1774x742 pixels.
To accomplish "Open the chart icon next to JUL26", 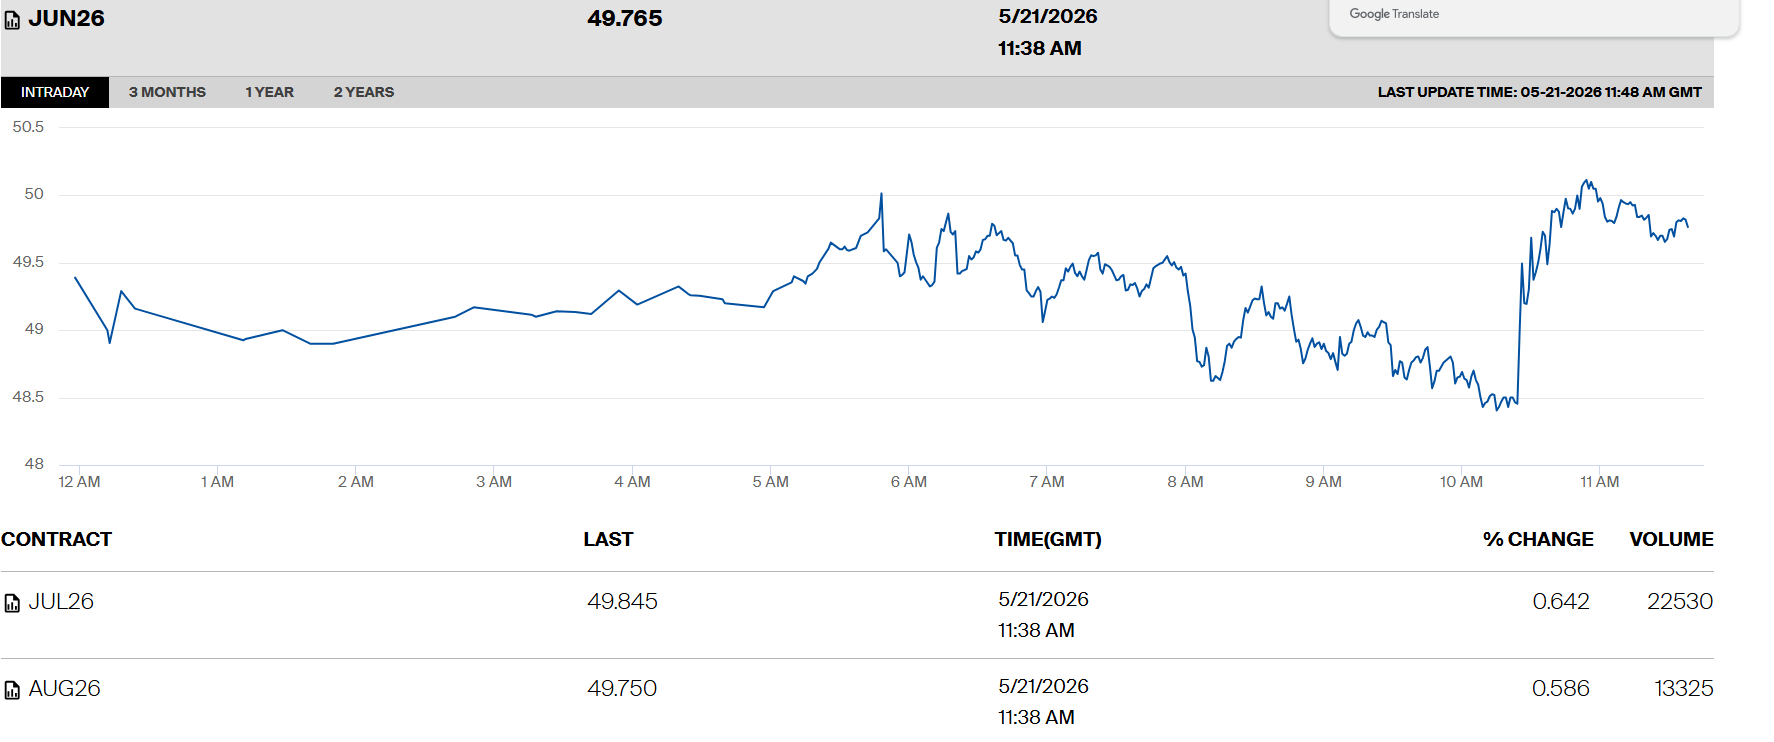I will [x=12, y=603].
